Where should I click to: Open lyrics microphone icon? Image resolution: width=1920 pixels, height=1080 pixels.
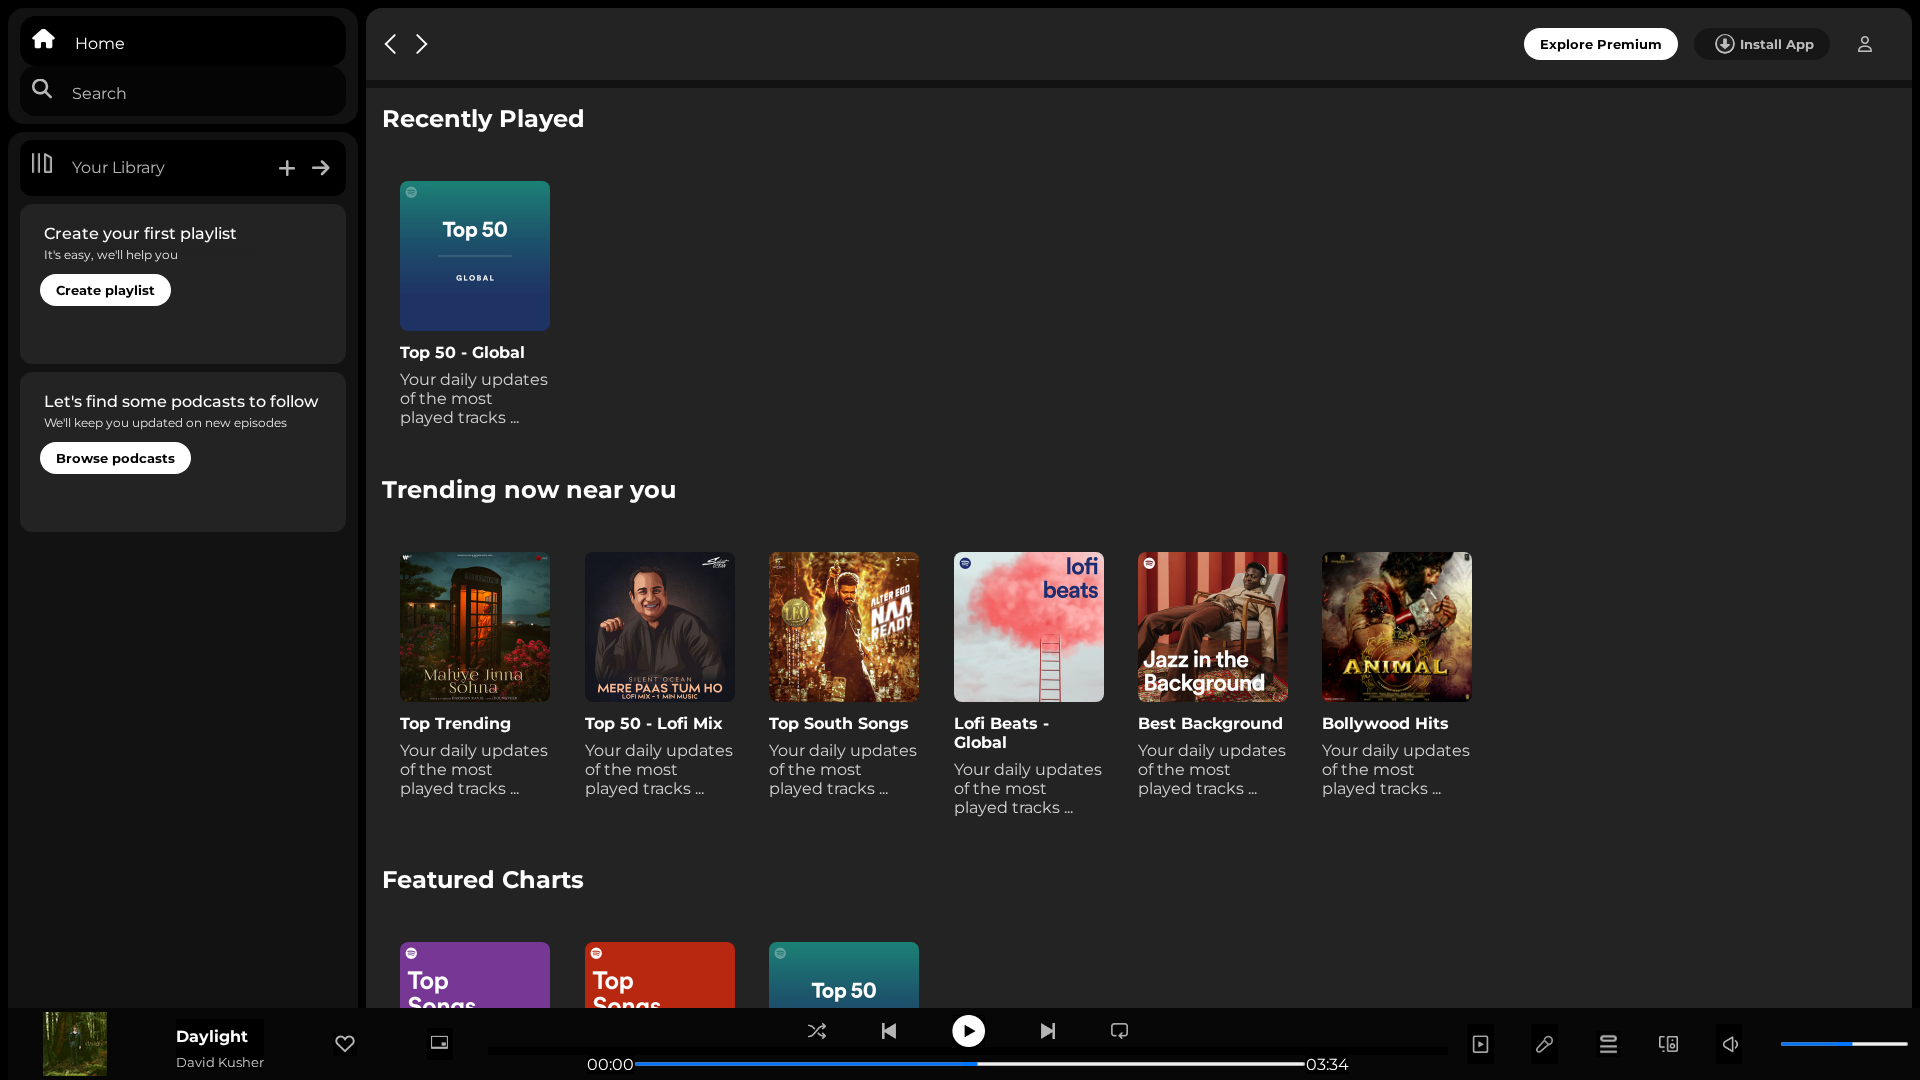tap(1544, 1044)
